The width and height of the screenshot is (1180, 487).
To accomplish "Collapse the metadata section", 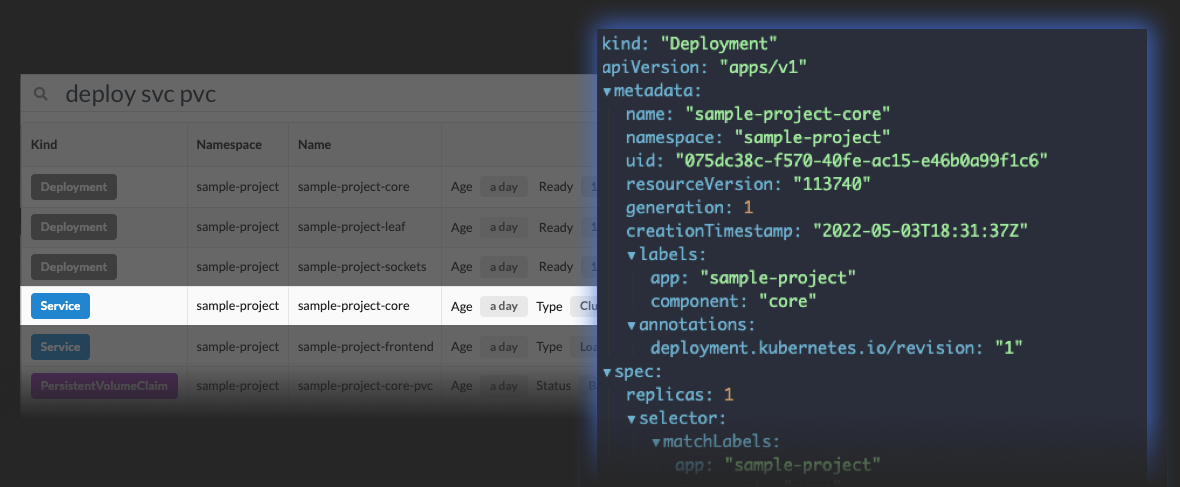I will (x=607, y=92).
